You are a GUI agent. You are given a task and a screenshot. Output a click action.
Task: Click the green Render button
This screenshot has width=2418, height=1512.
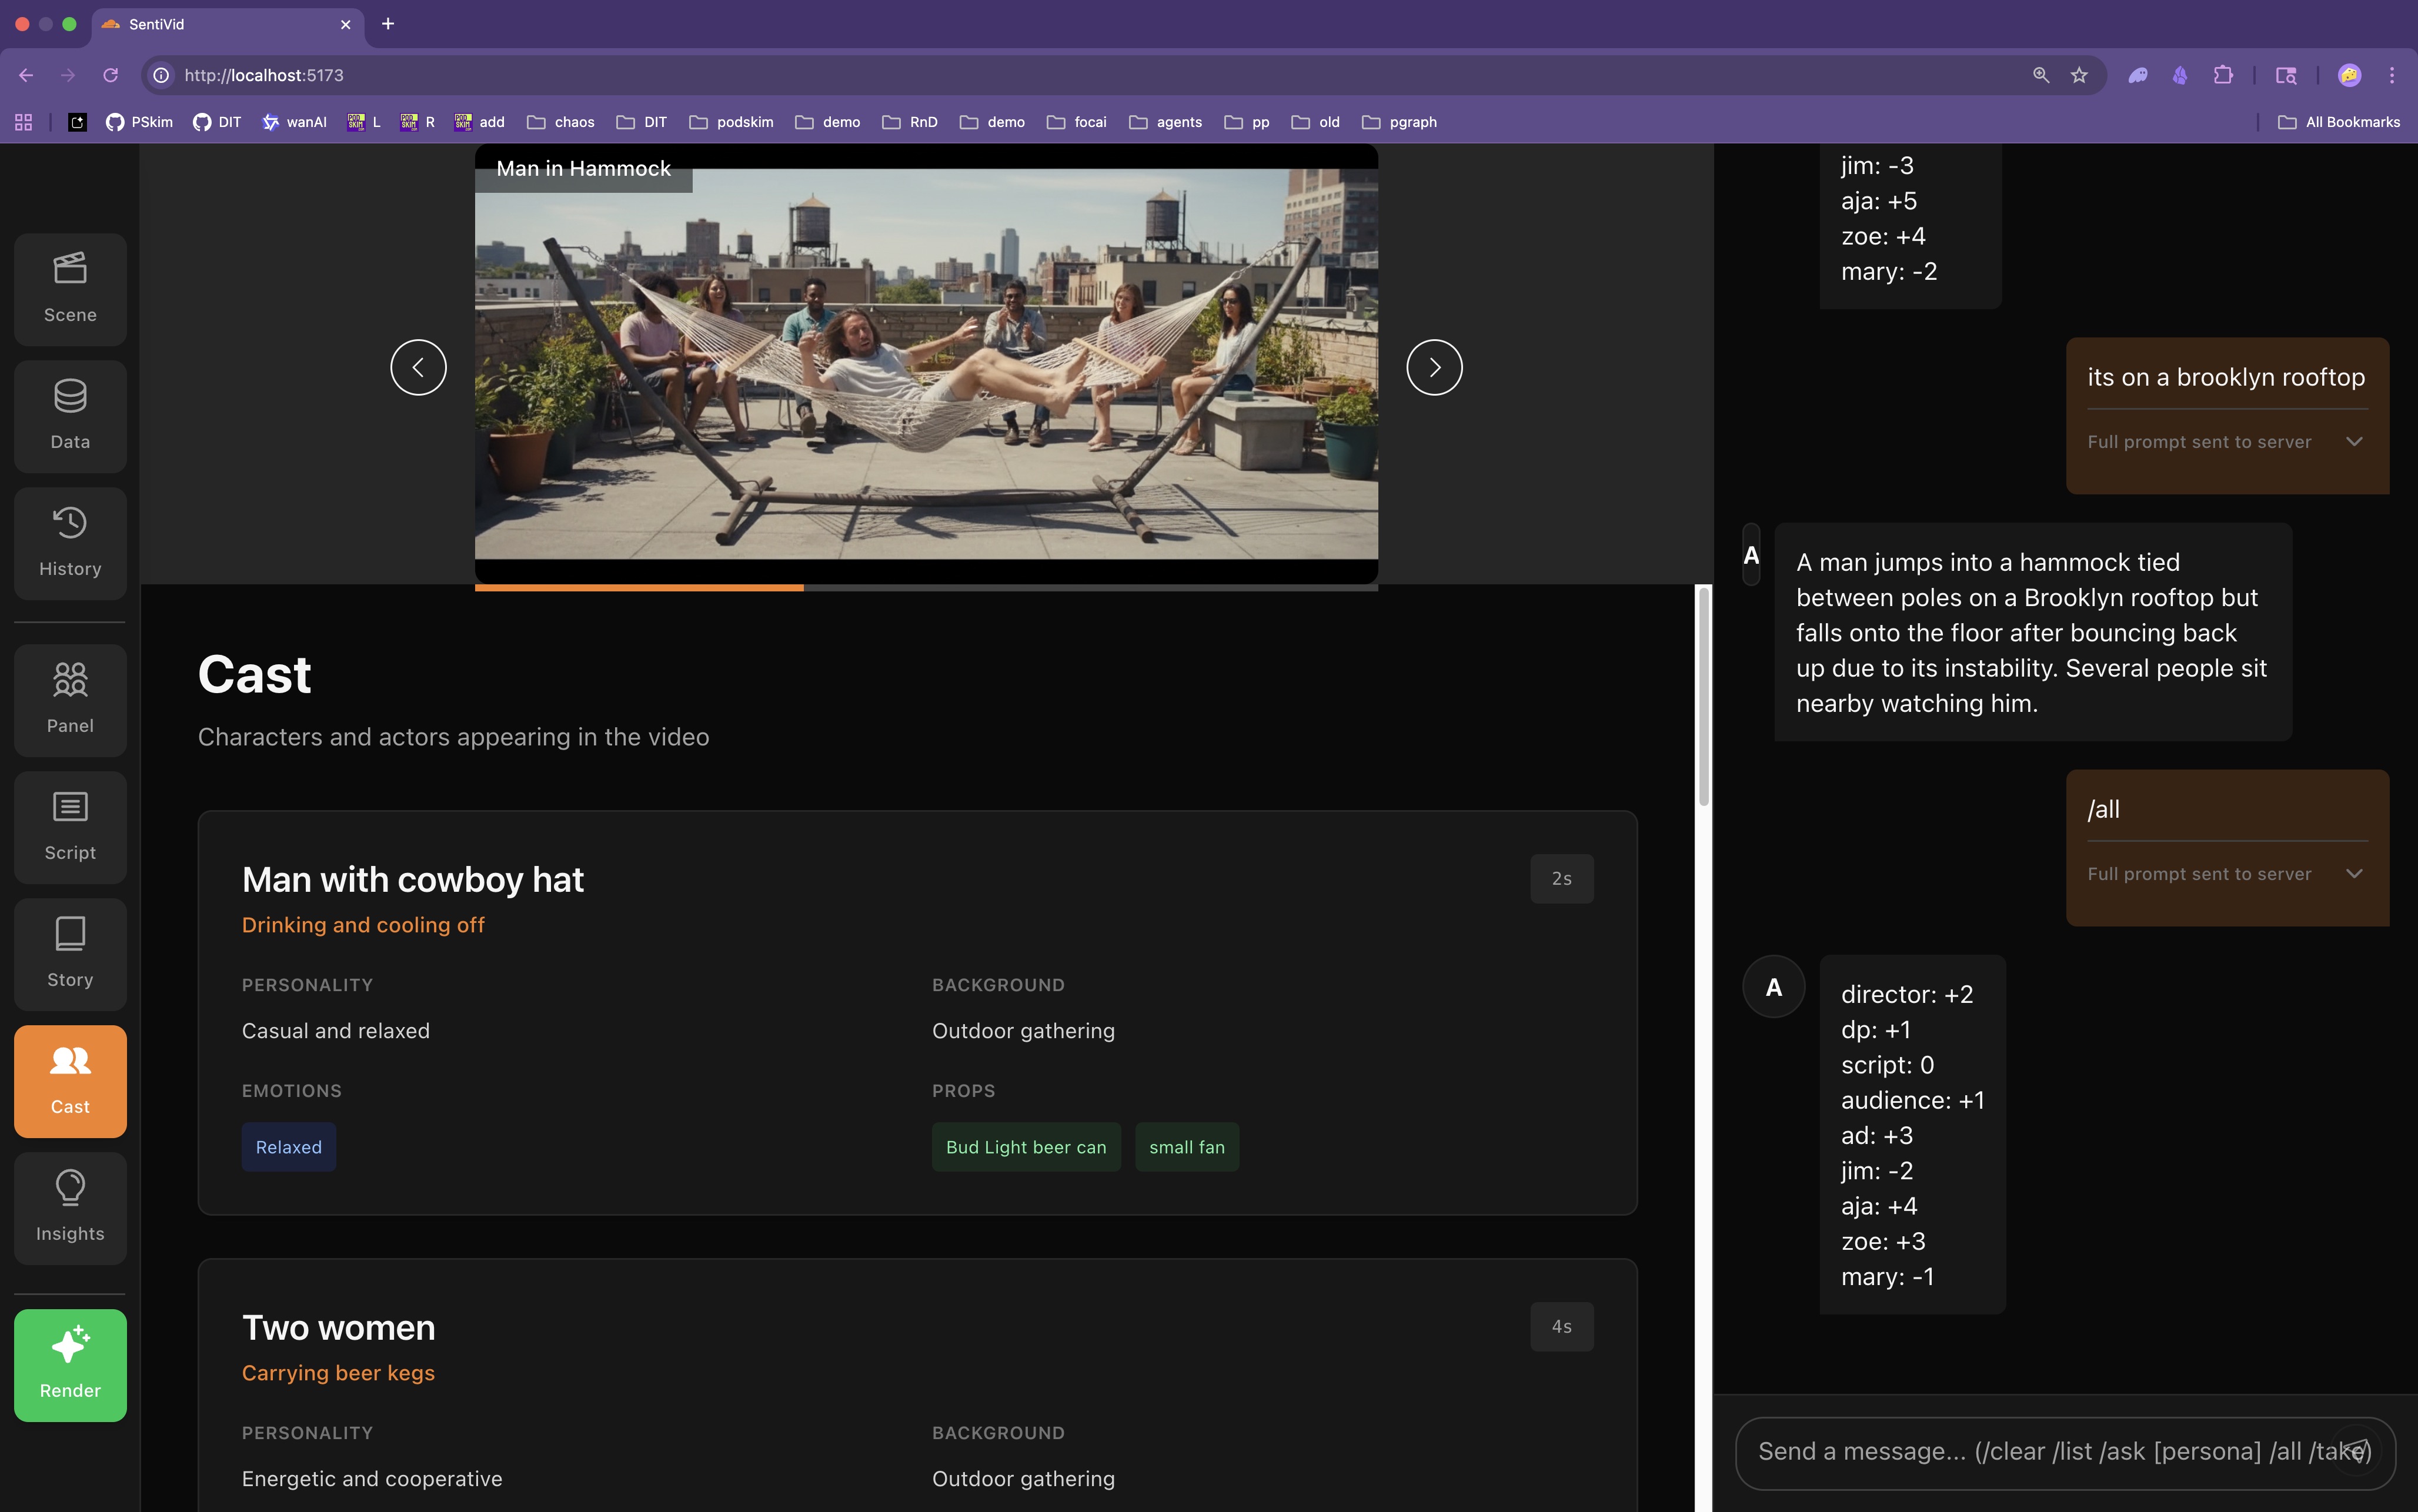coord(70,1365)
